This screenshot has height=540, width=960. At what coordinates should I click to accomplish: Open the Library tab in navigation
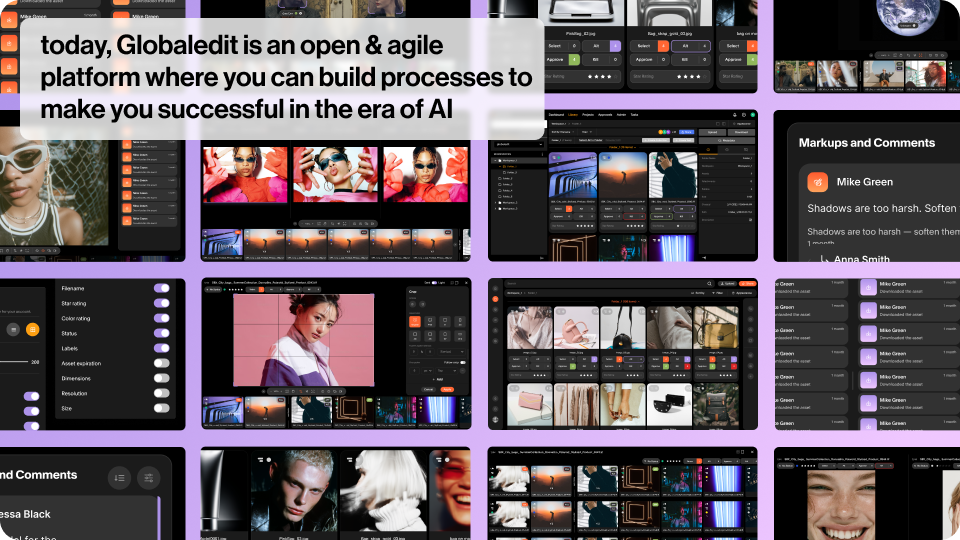click(x=573, y=116)
